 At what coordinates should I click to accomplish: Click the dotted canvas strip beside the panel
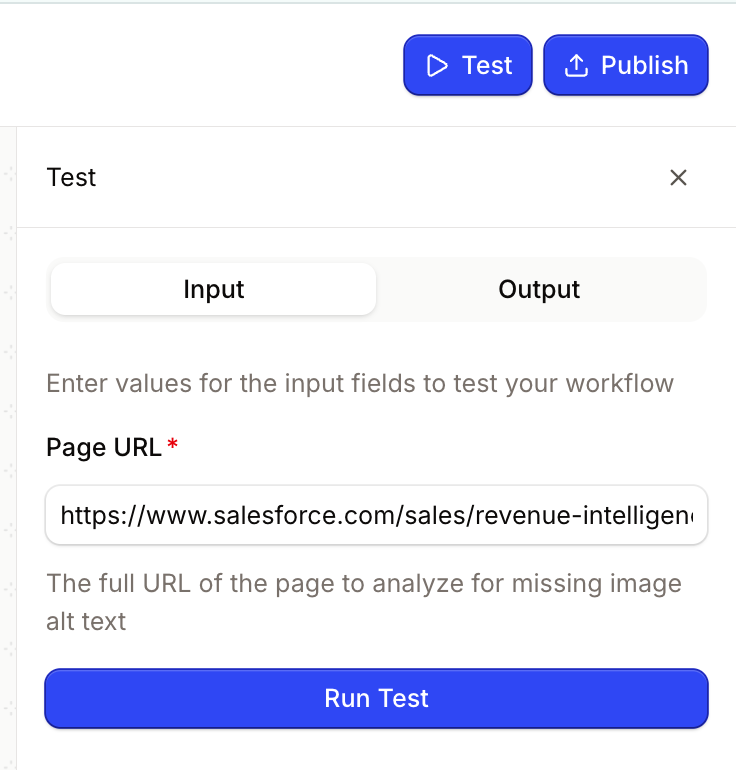[8, 442]
